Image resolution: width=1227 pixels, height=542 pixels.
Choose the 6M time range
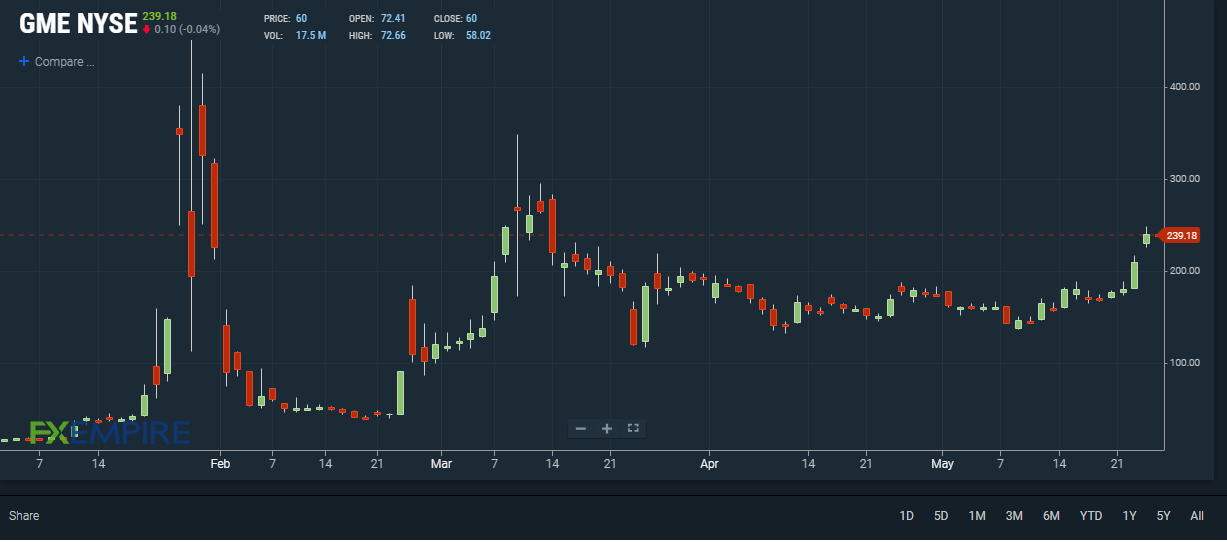coord(1051,516)
